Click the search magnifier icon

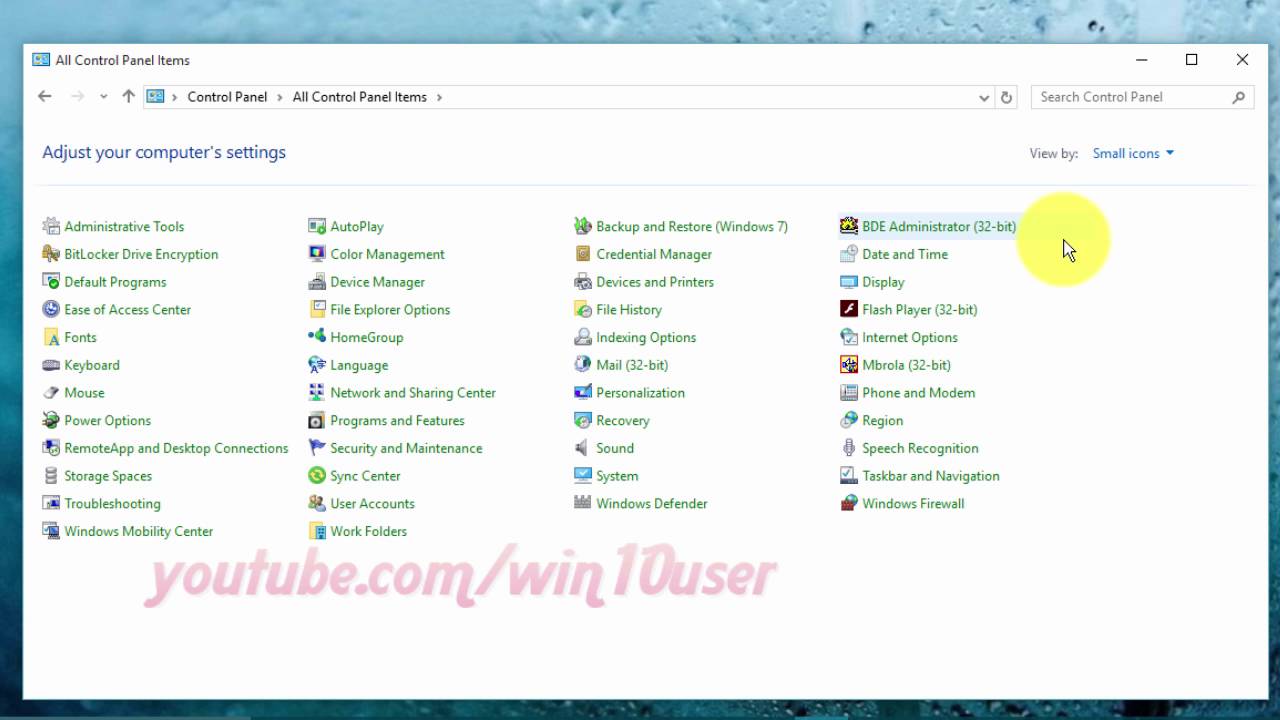pos(1238,97)
